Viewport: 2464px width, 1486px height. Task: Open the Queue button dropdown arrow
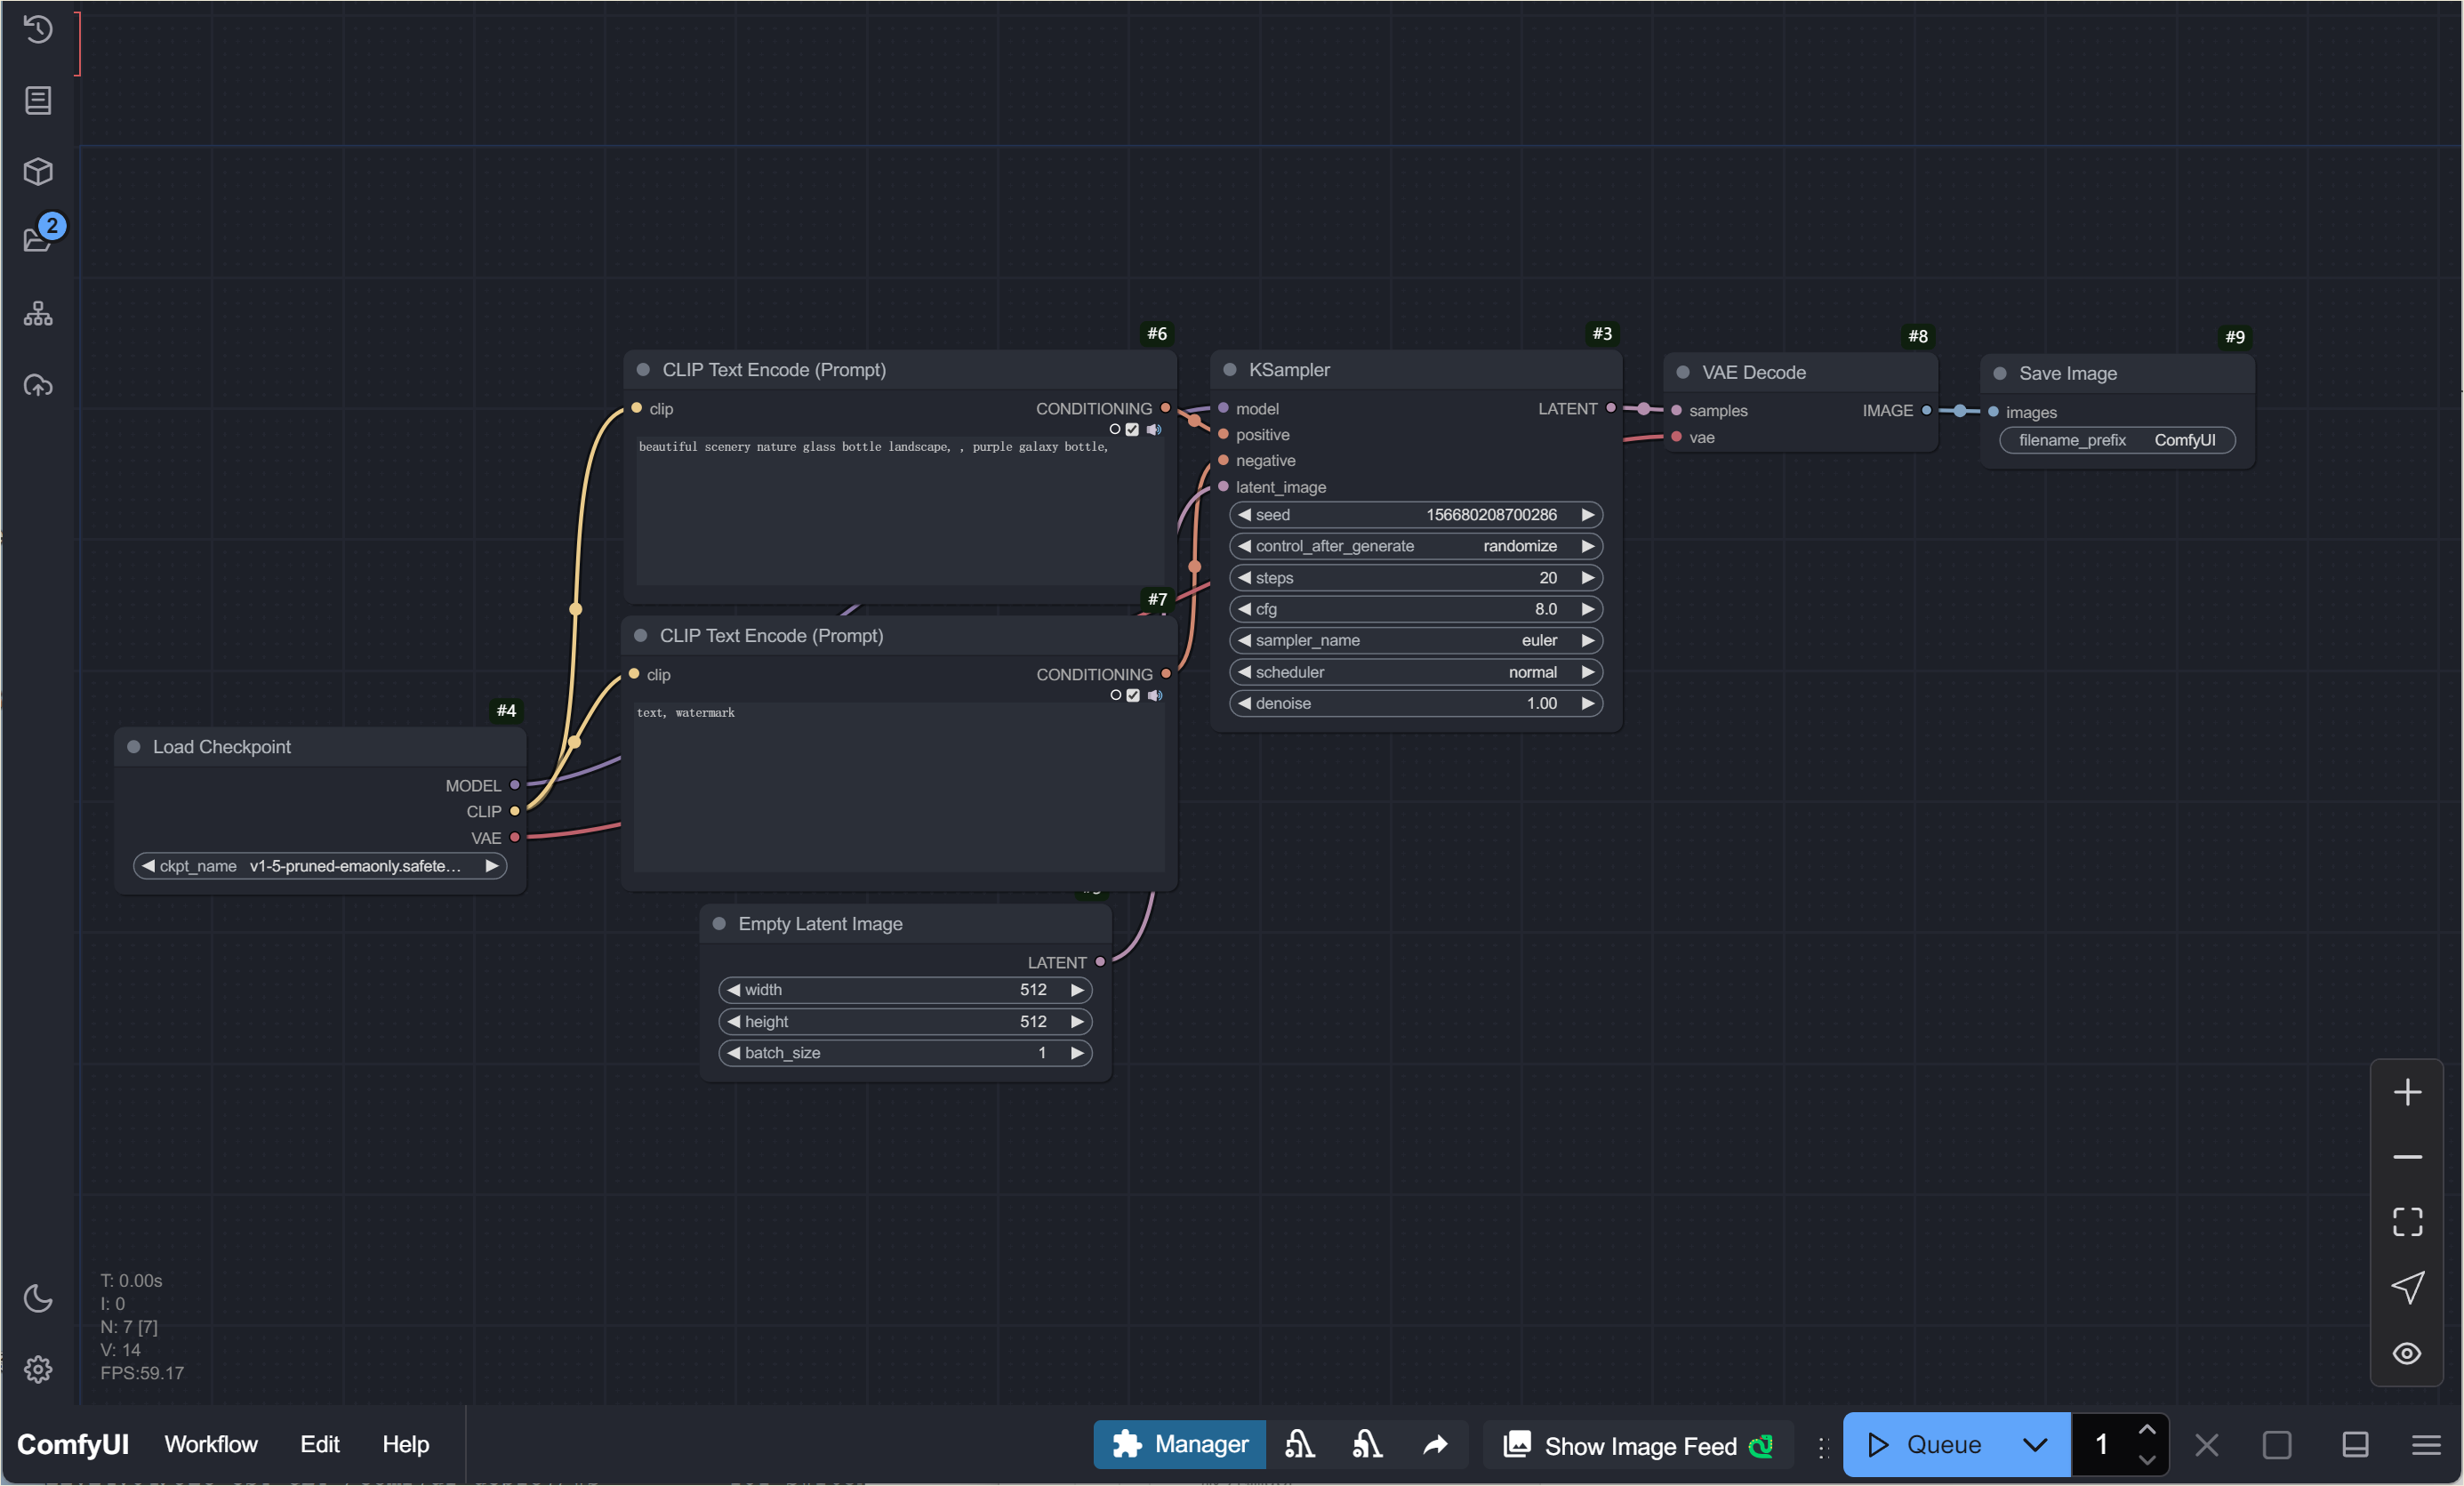click(x=2034, y=1444)
